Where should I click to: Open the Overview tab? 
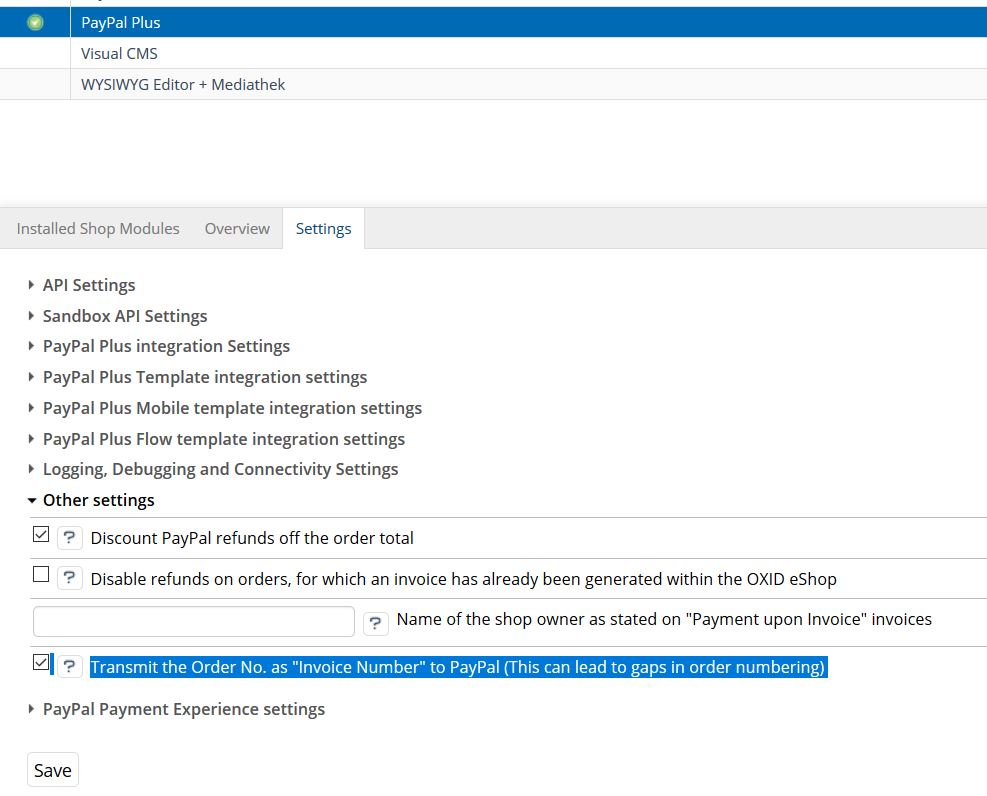tap(237, 229)
